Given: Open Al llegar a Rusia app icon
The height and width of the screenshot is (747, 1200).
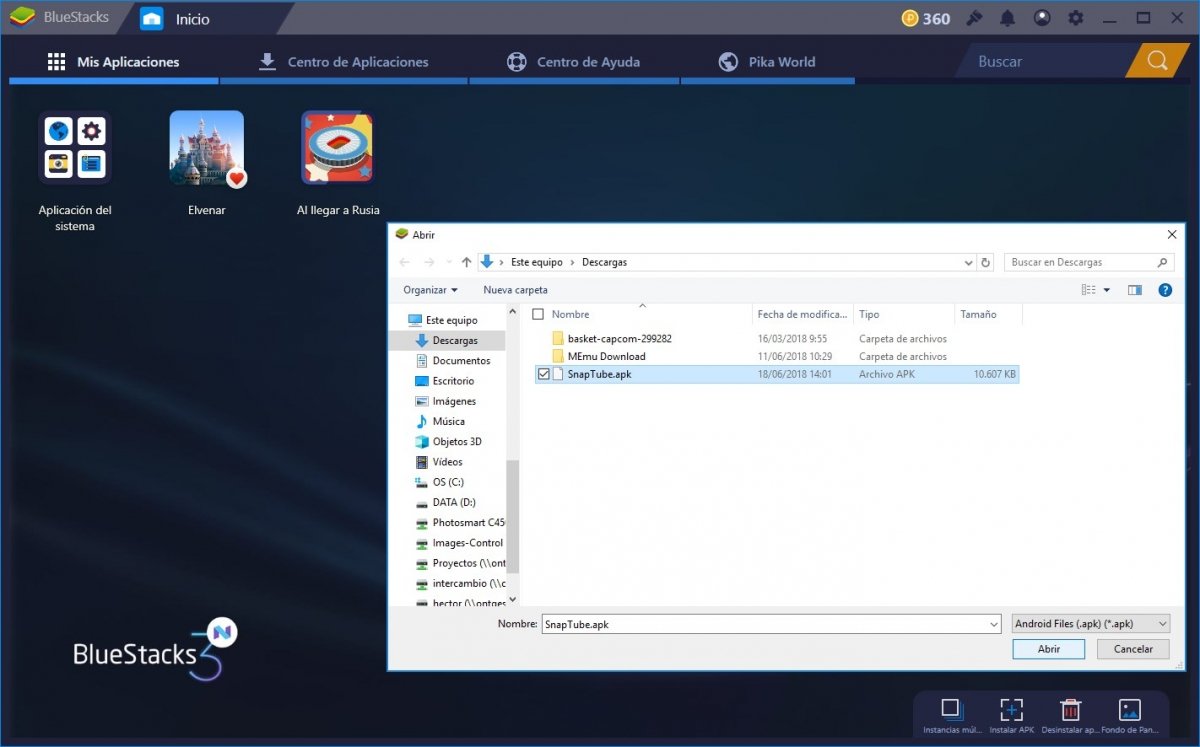Looking at the screenshot, I should 338,148.
